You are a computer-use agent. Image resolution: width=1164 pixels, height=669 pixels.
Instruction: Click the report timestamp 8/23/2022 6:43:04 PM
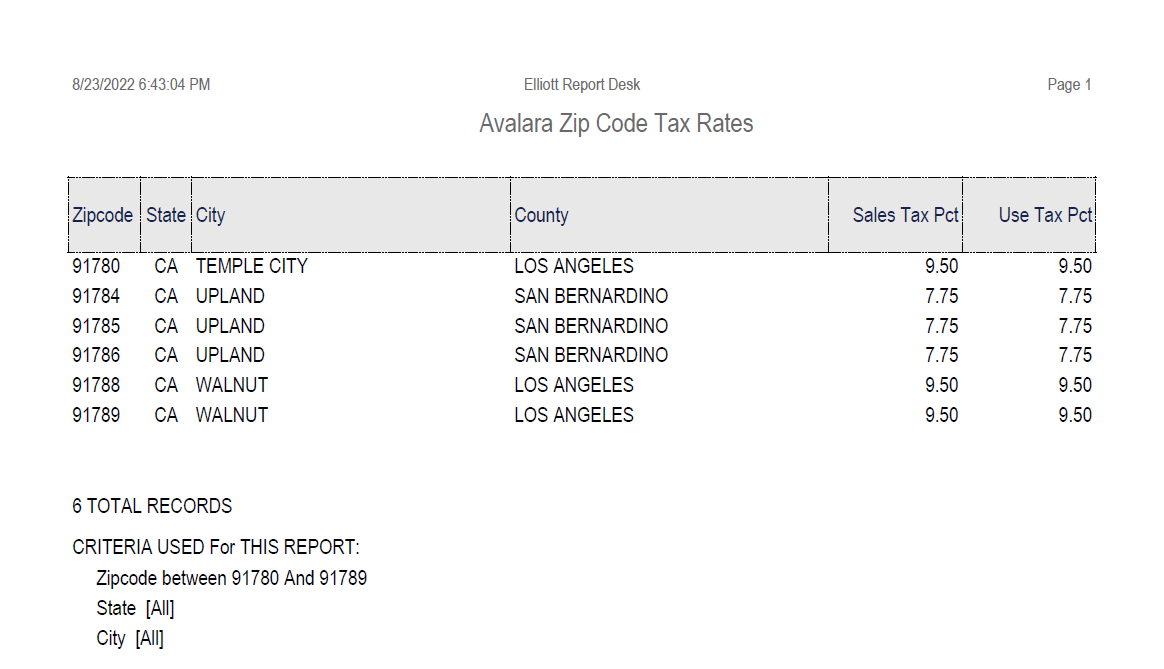[x=141, y=85]
